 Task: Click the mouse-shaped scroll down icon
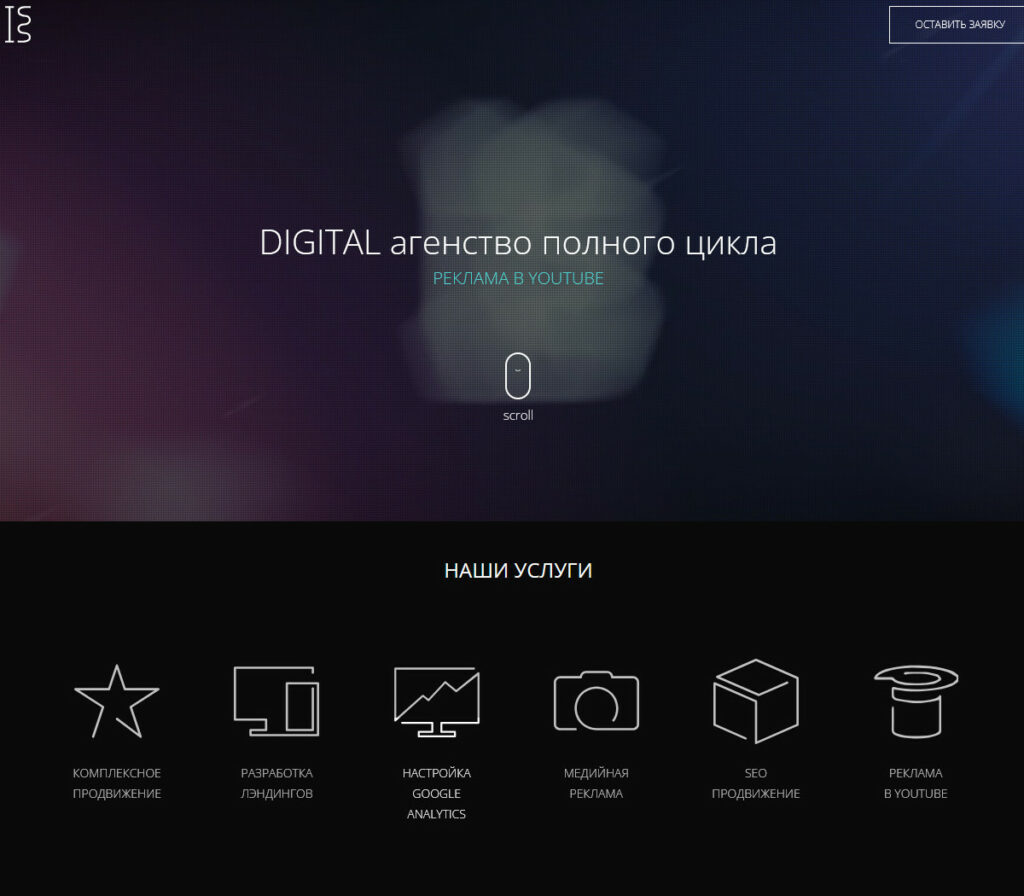pos(518,375)
